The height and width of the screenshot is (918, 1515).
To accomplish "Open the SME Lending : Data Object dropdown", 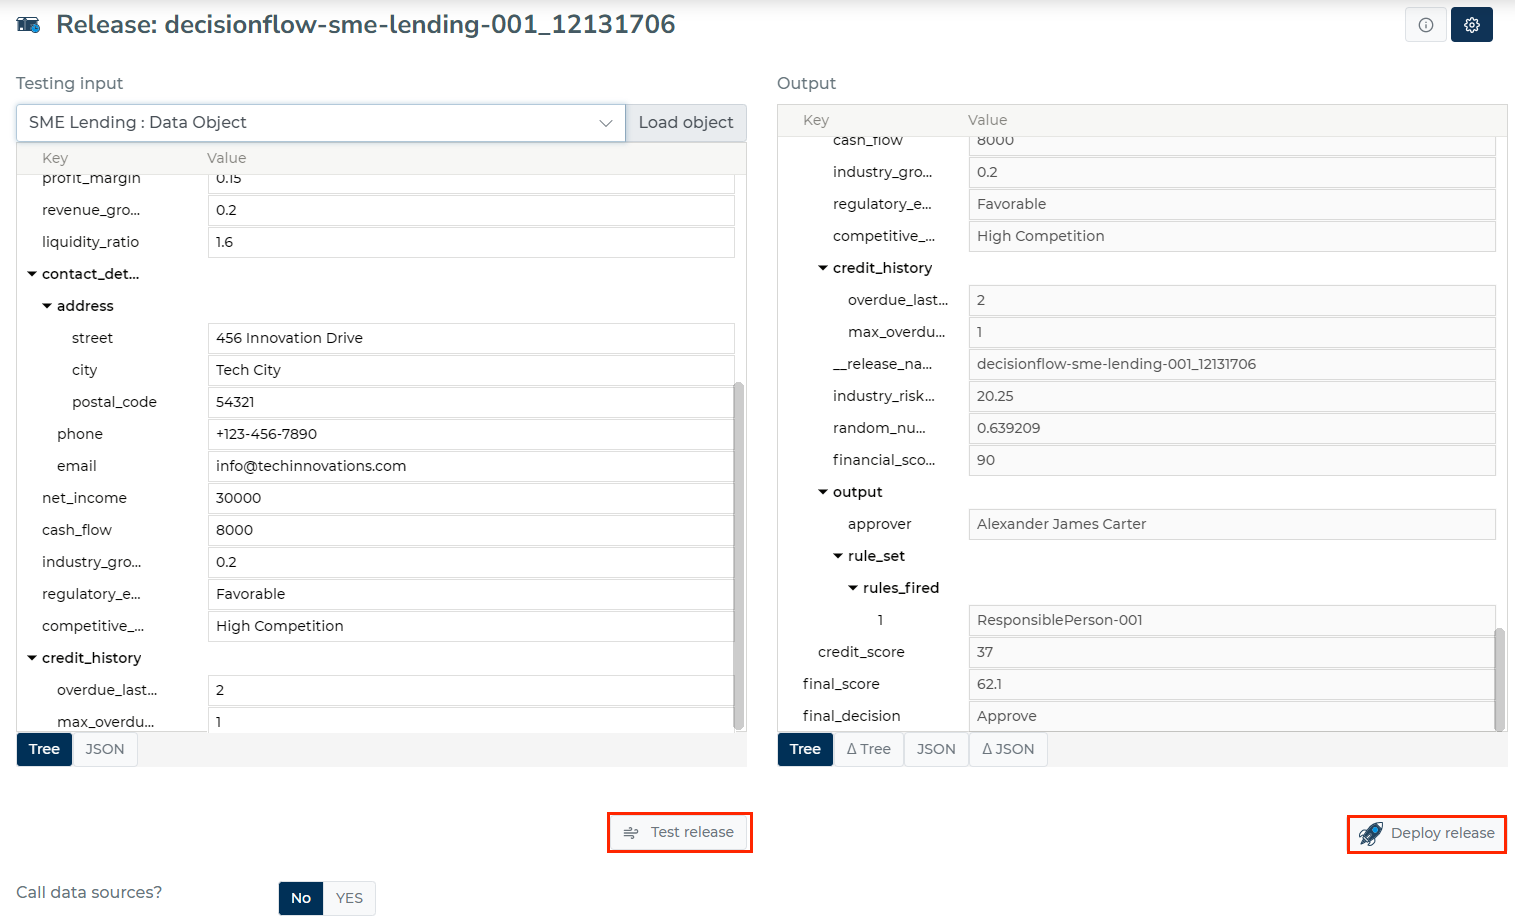I will click(x=321, y=123).
